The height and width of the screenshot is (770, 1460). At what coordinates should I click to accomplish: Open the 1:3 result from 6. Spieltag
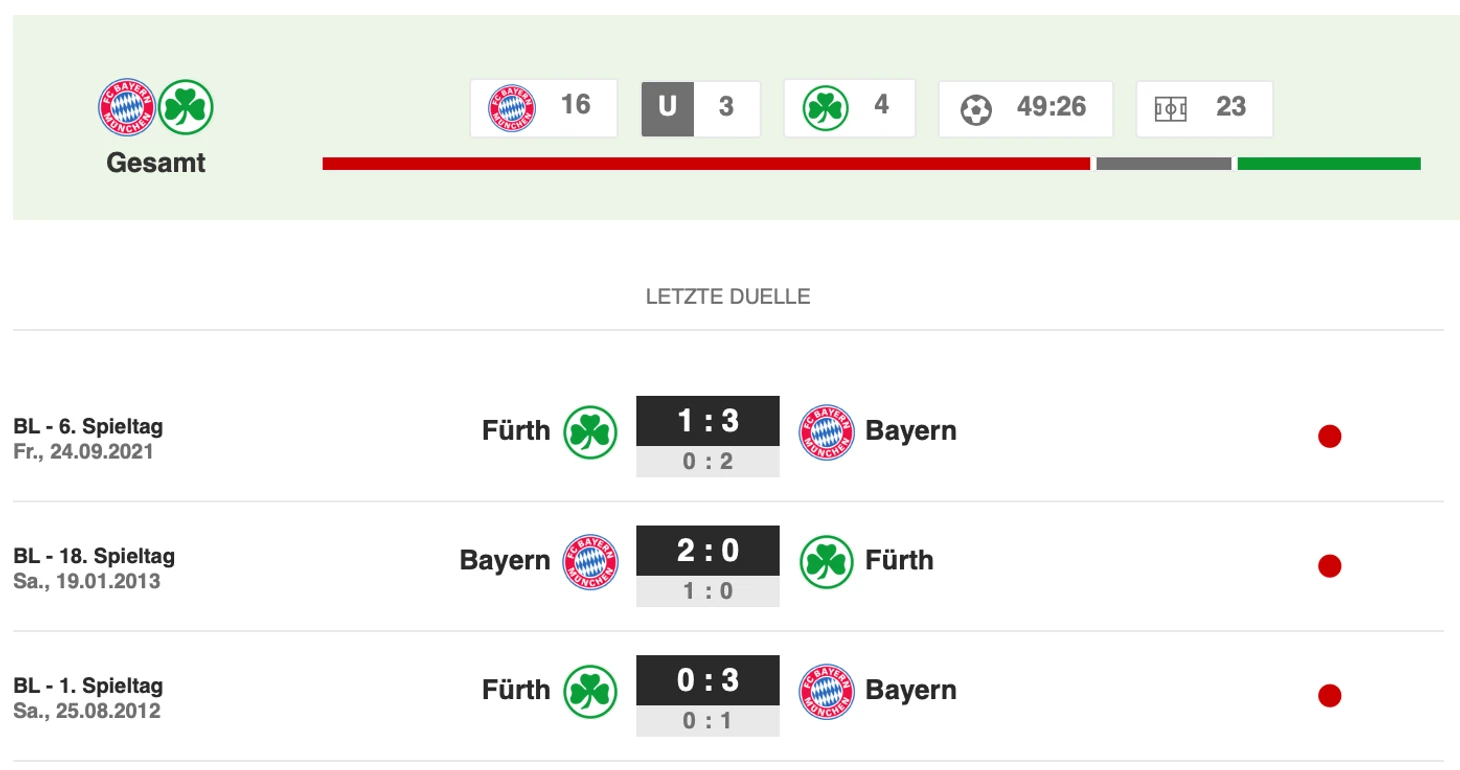coord(708,422)
